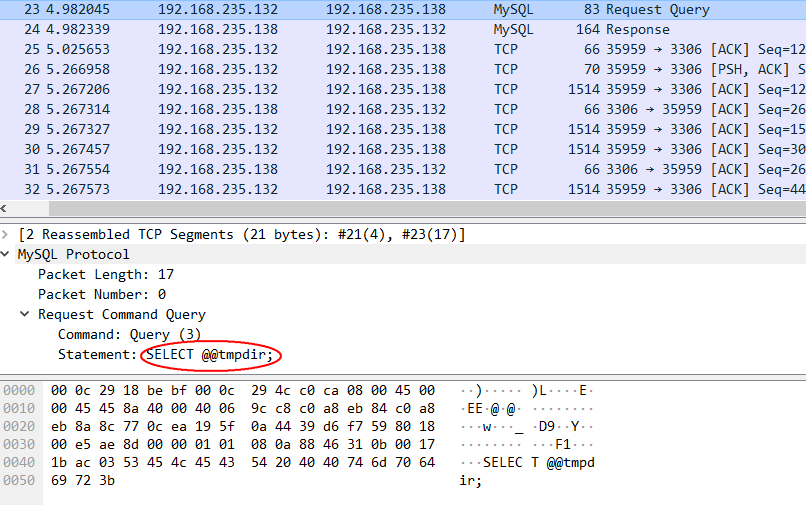The image size is (806, 505).
Task: Select packet 23 MySQL Request Query row
Action: click(x=400, y=9)
